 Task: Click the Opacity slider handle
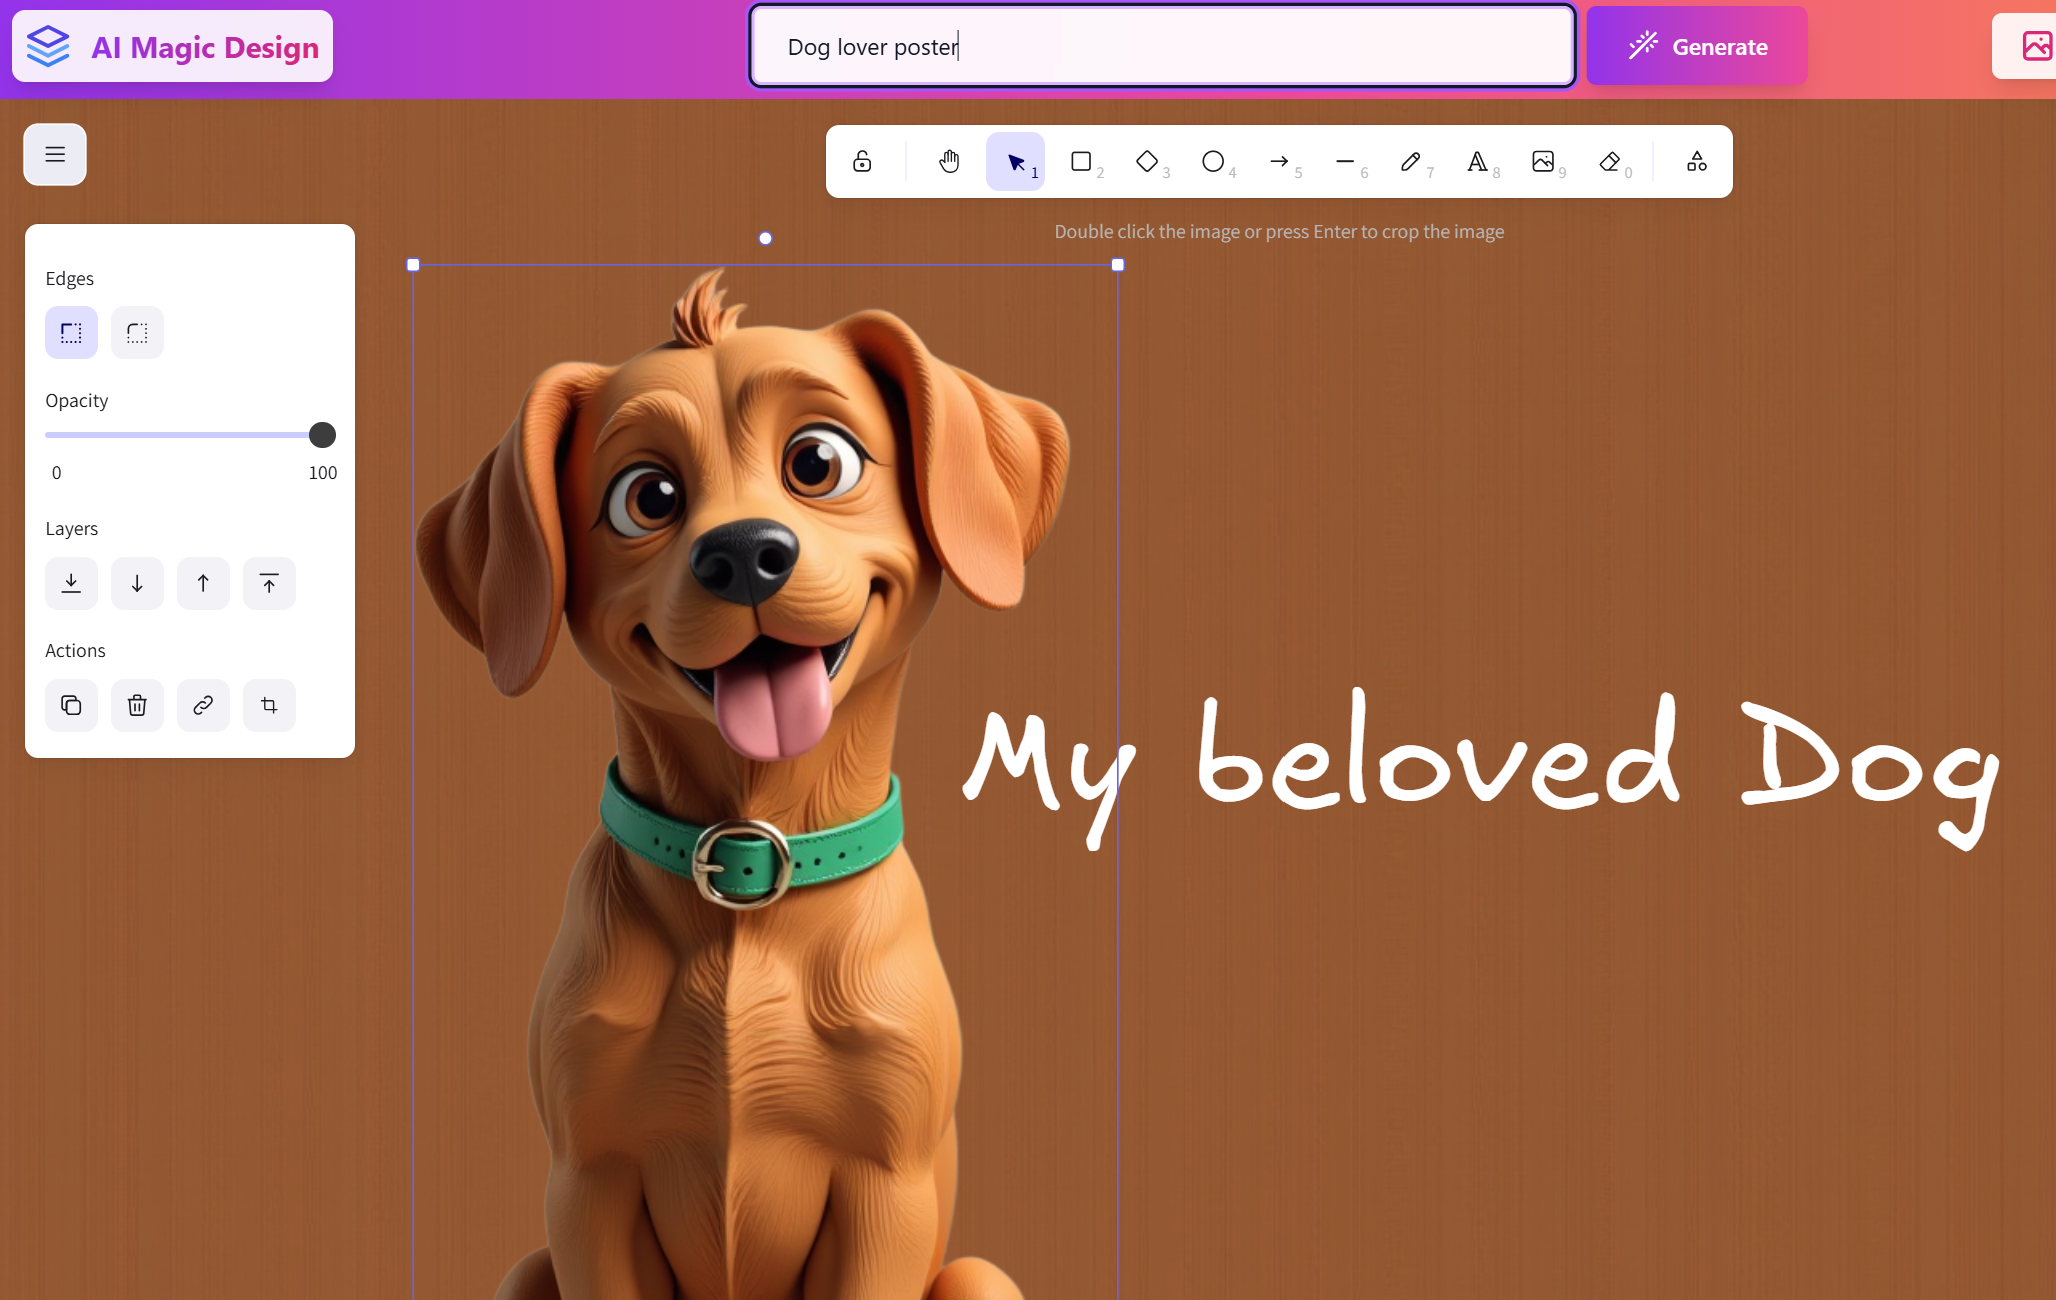pyautogui.click(x=322, y=435)
